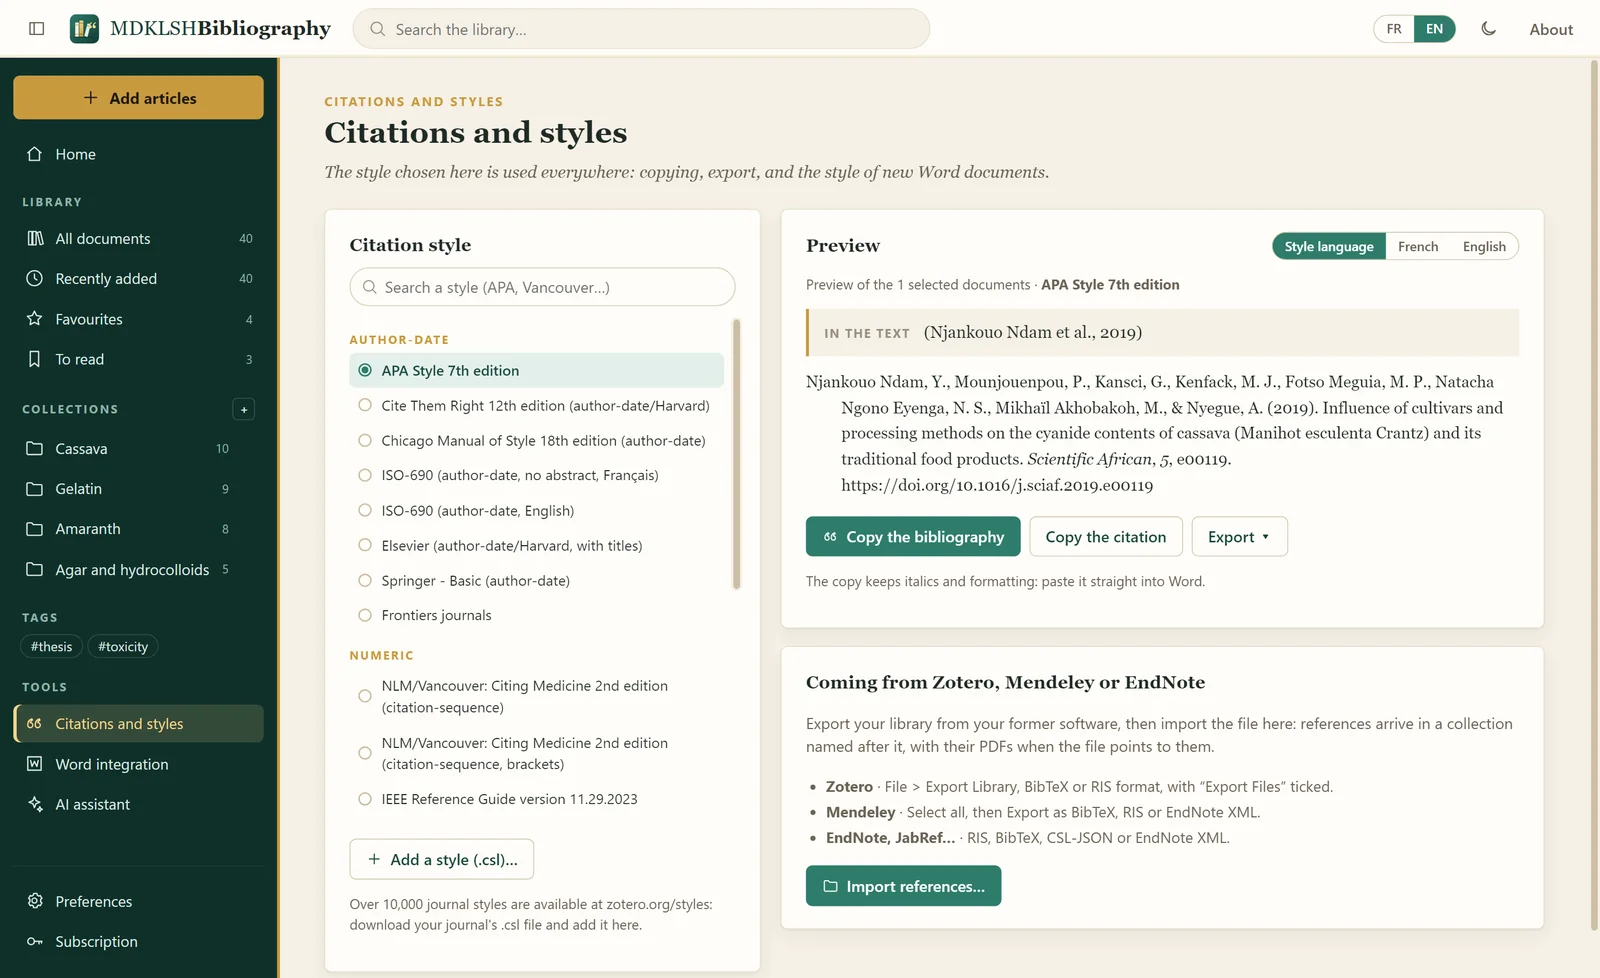
Task: Open Home from the sidebar
Action: point(138,154)
